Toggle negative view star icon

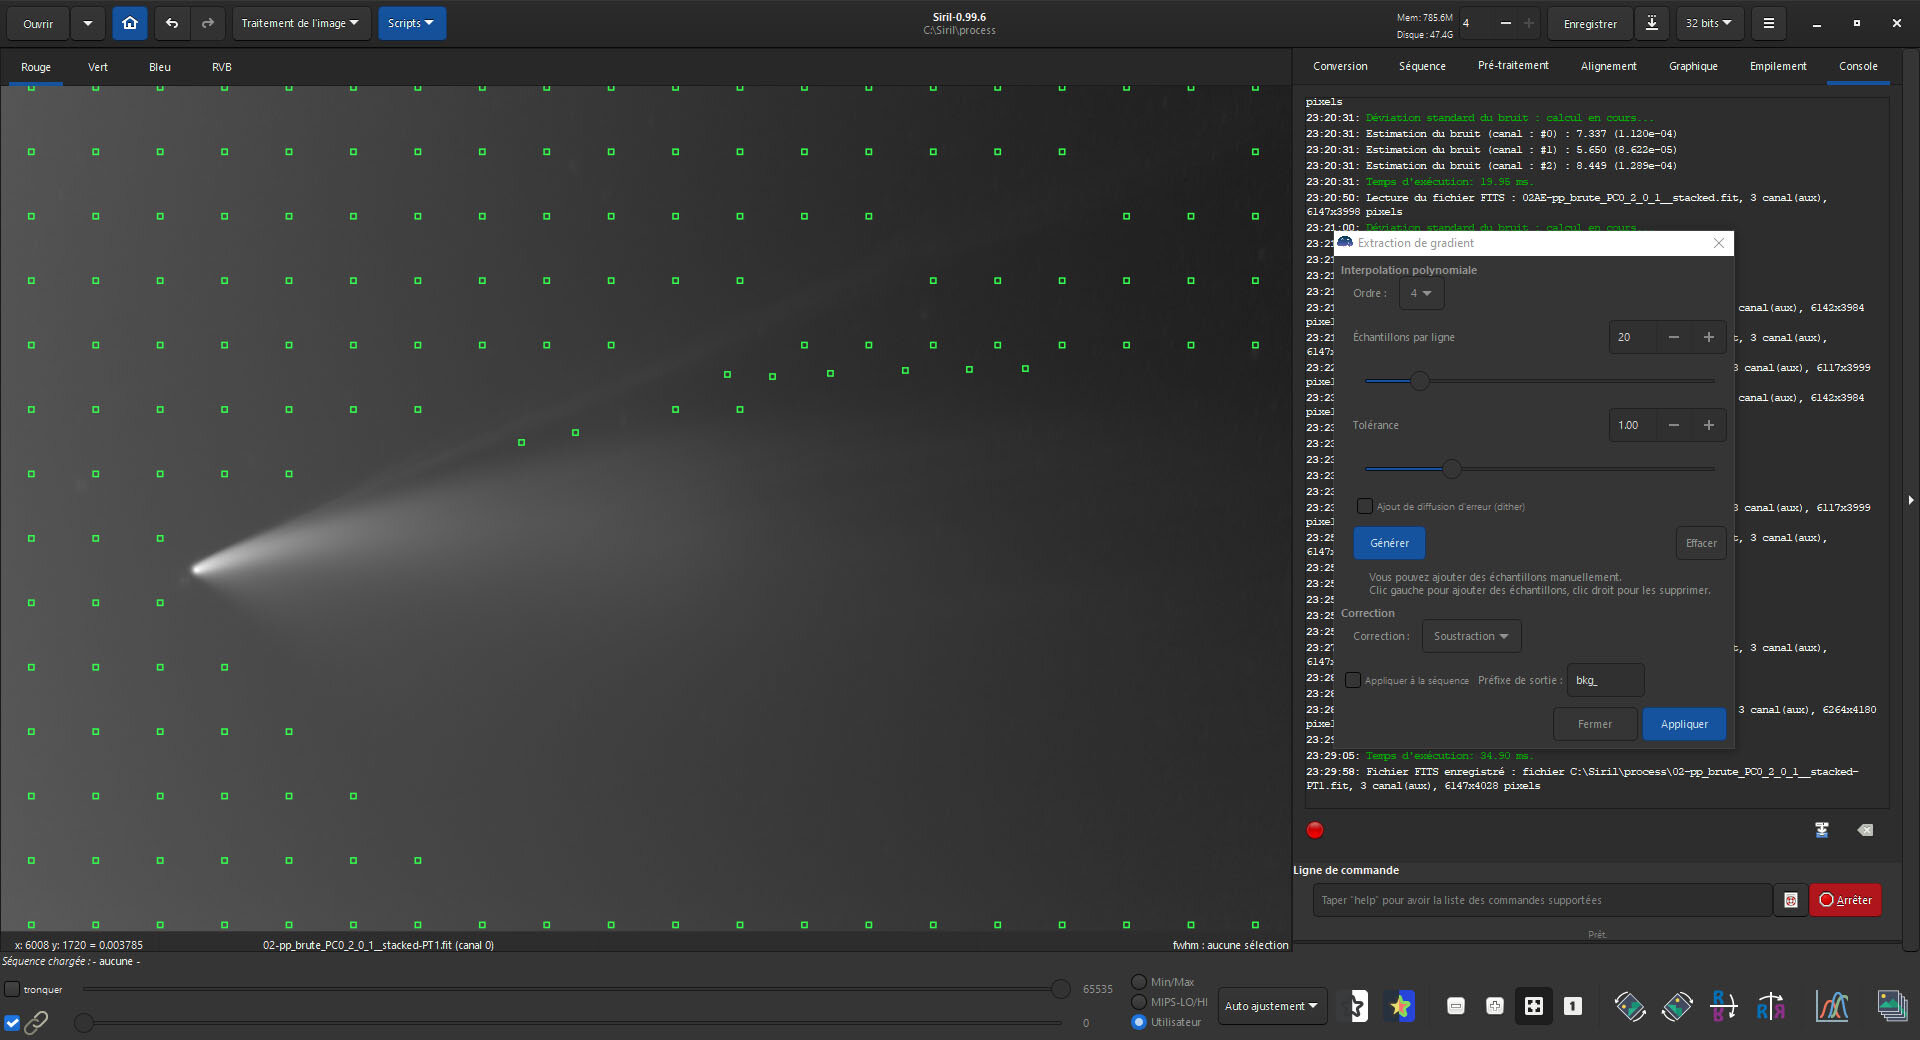1356,1006
